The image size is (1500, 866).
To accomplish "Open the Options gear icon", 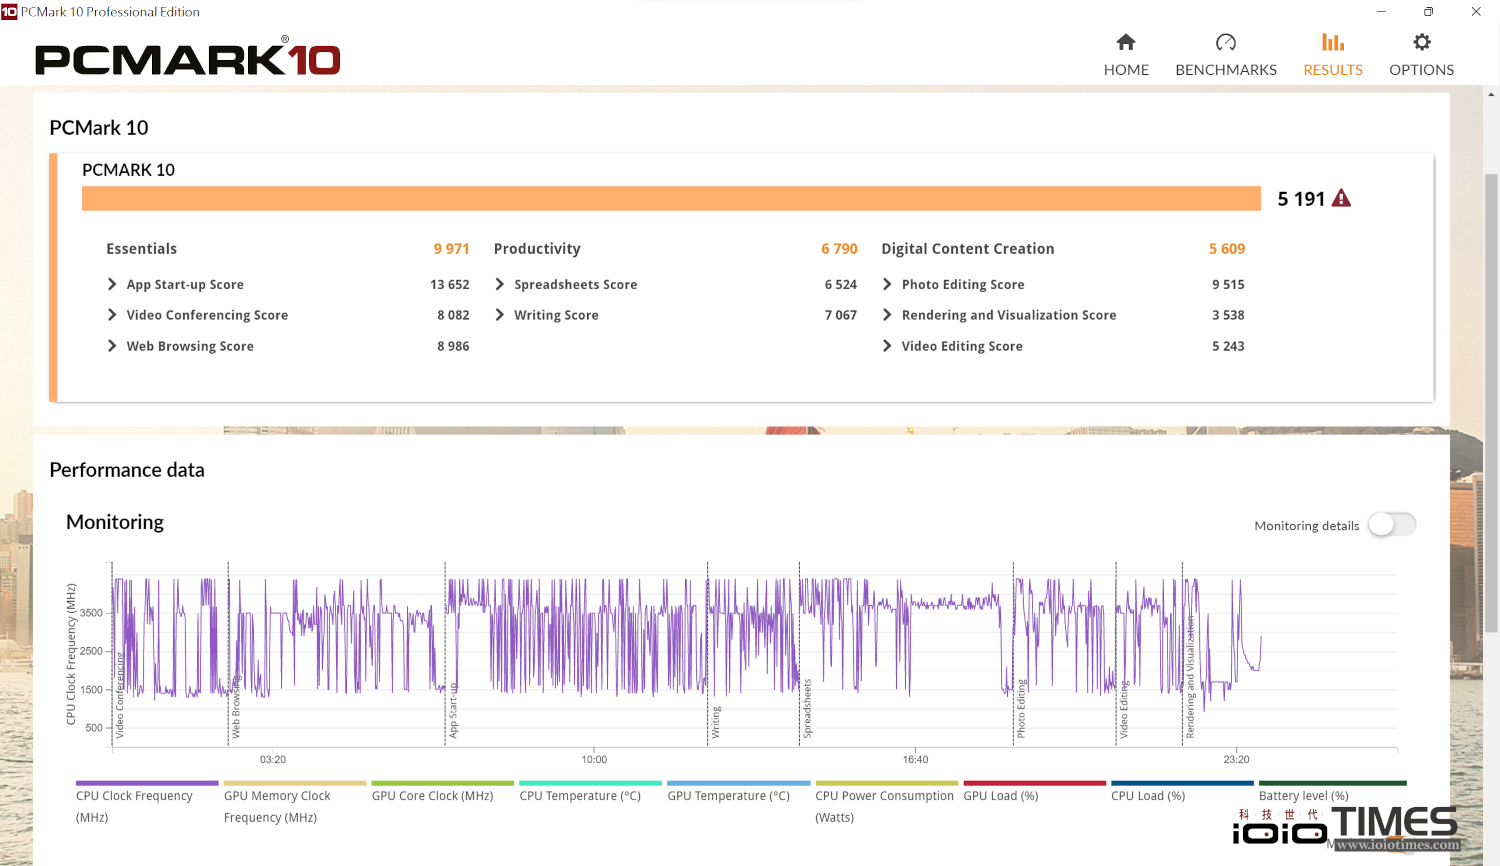I will click(x=1422, y=42).
